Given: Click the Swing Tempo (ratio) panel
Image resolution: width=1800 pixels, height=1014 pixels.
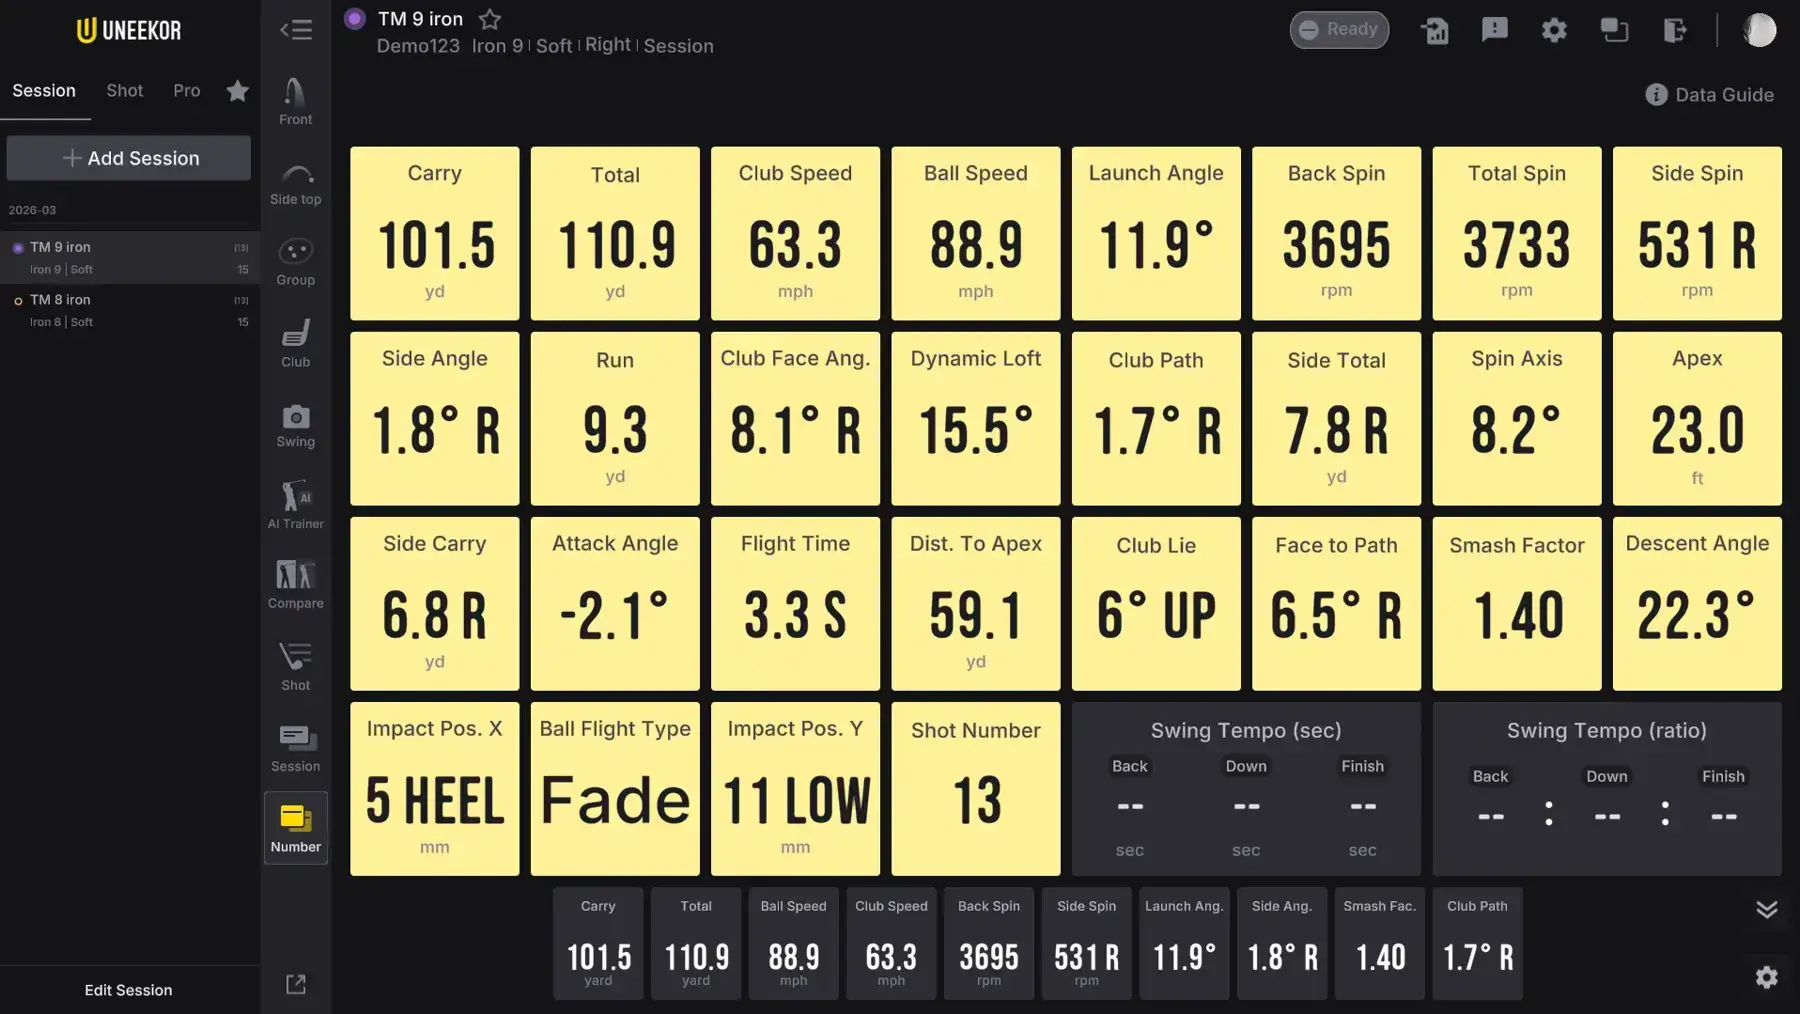Looking at the screenshot, I should (x=1607, y=788).
